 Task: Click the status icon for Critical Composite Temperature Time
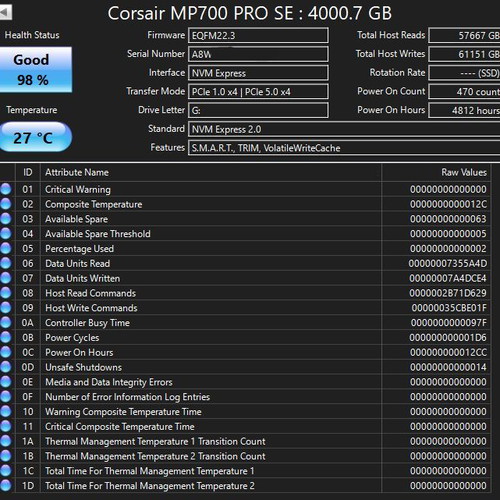click(x=5, y=426)
